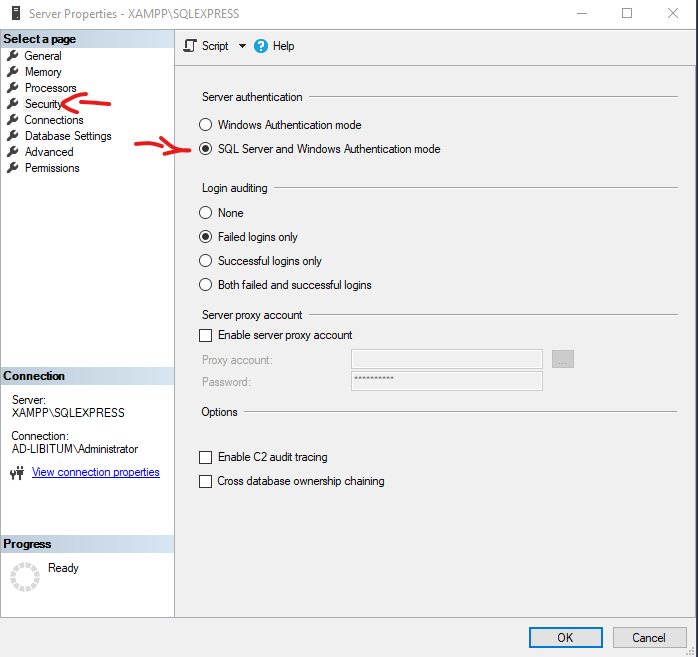Click the Cancel button
The height and width of the screenshot is (657, 698).
coord(648,637)
